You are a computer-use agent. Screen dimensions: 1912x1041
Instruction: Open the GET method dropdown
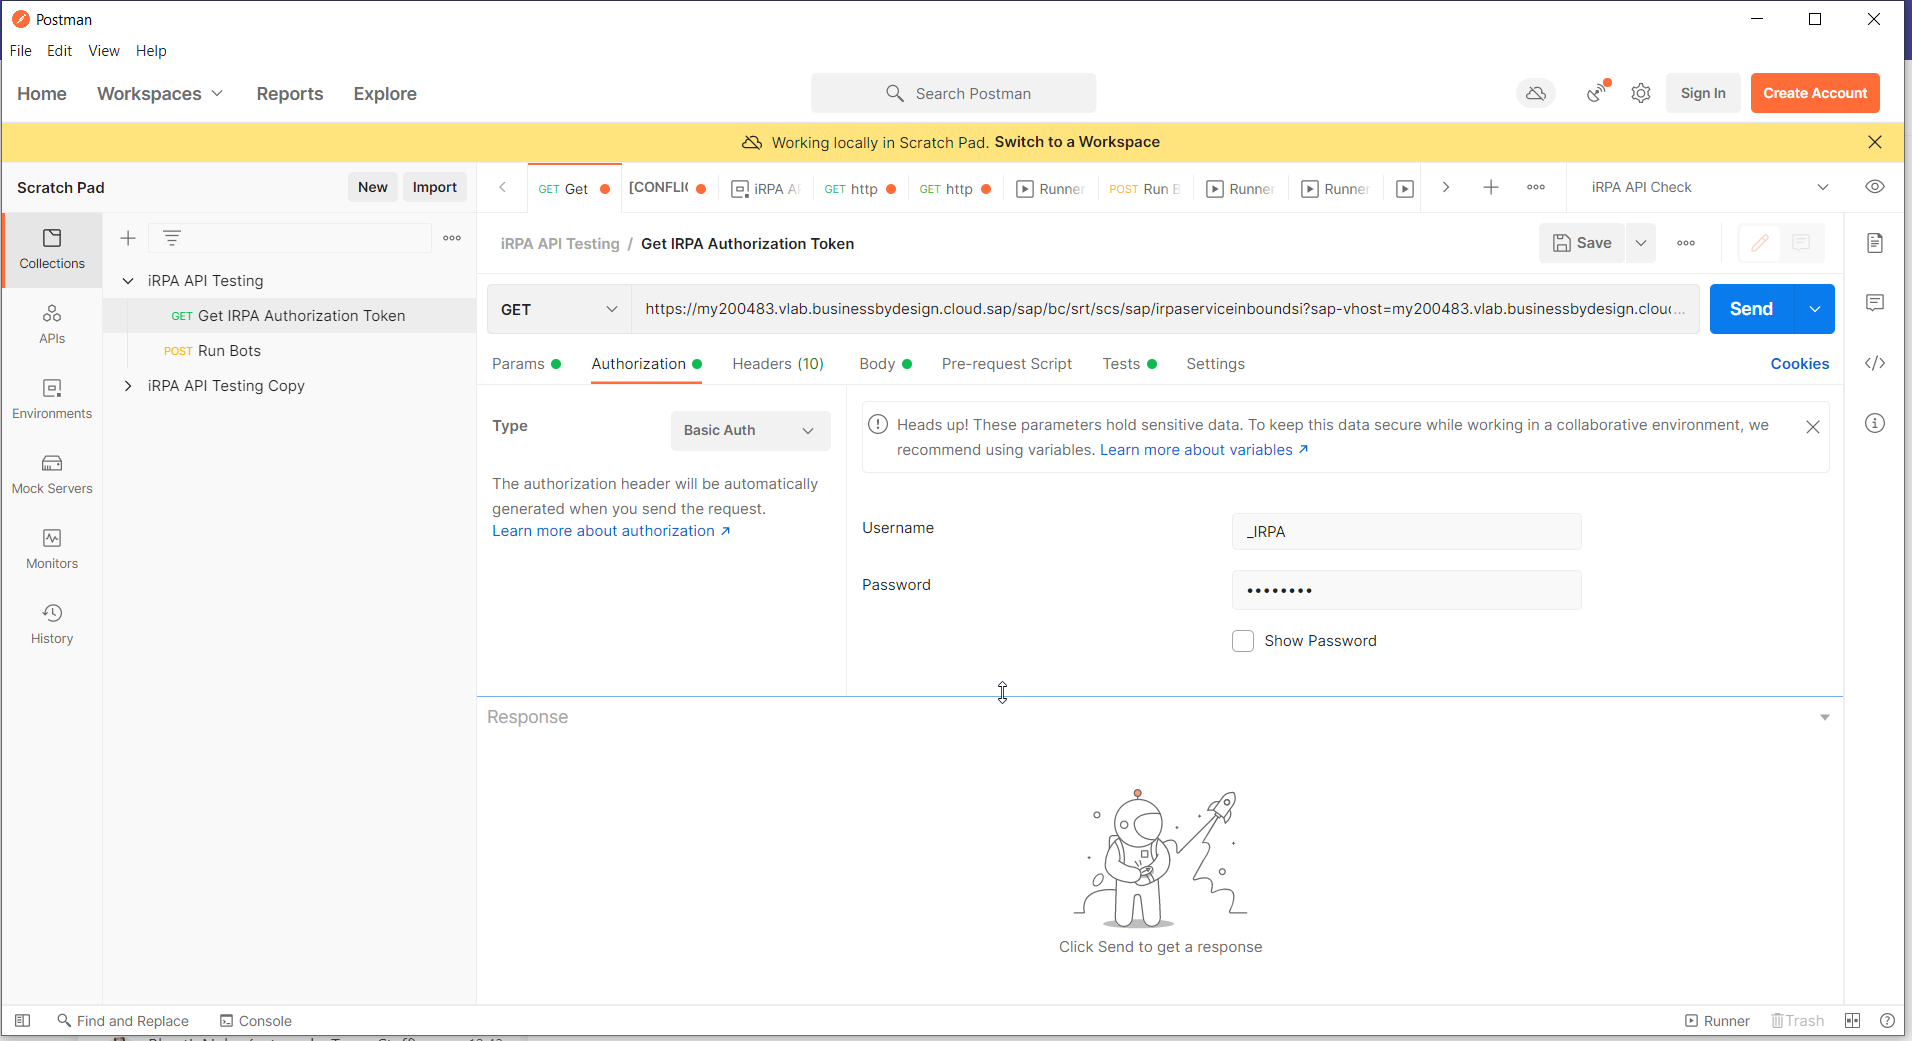(559, 309)
